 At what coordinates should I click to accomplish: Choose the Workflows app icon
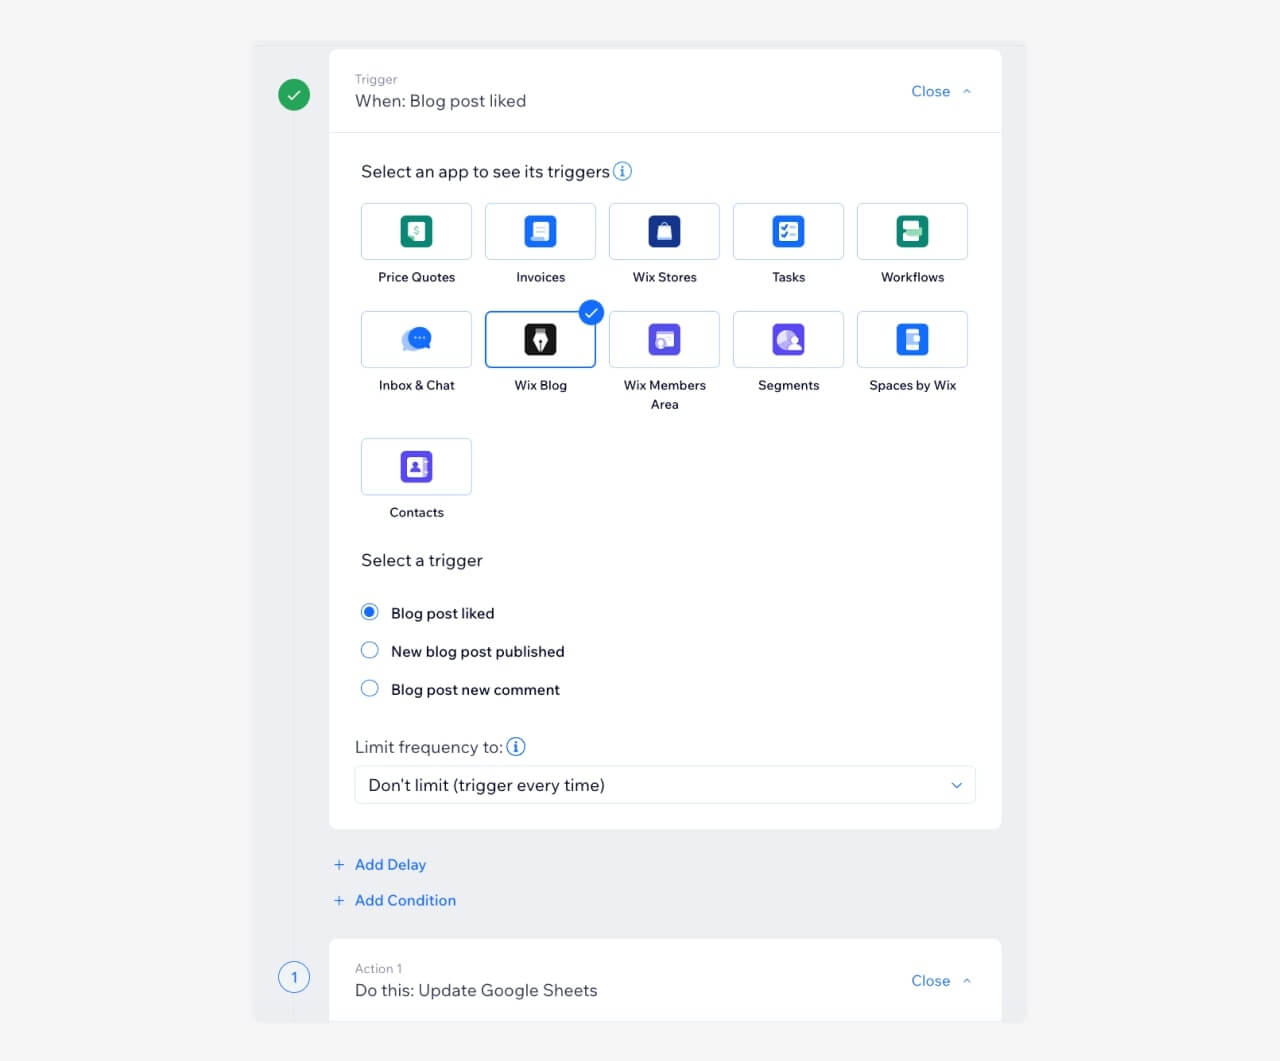[x=912, y=231]
